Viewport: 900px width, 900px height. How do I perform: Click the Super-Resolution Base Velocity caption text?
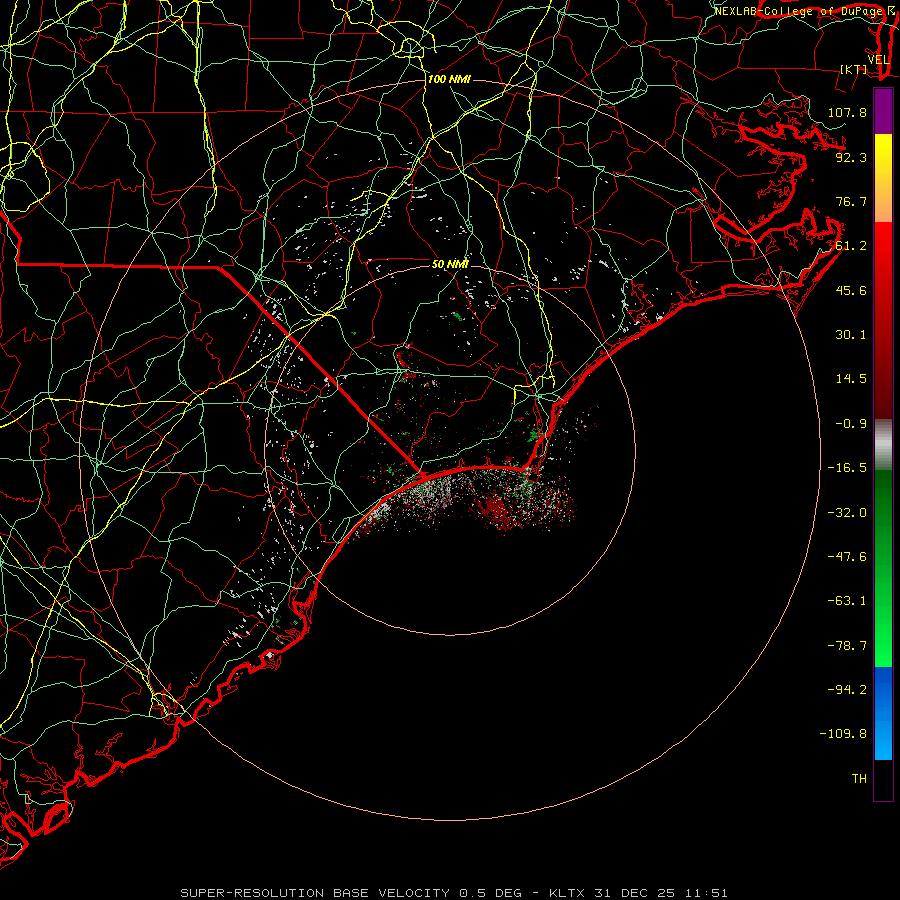tap(453, 893)
